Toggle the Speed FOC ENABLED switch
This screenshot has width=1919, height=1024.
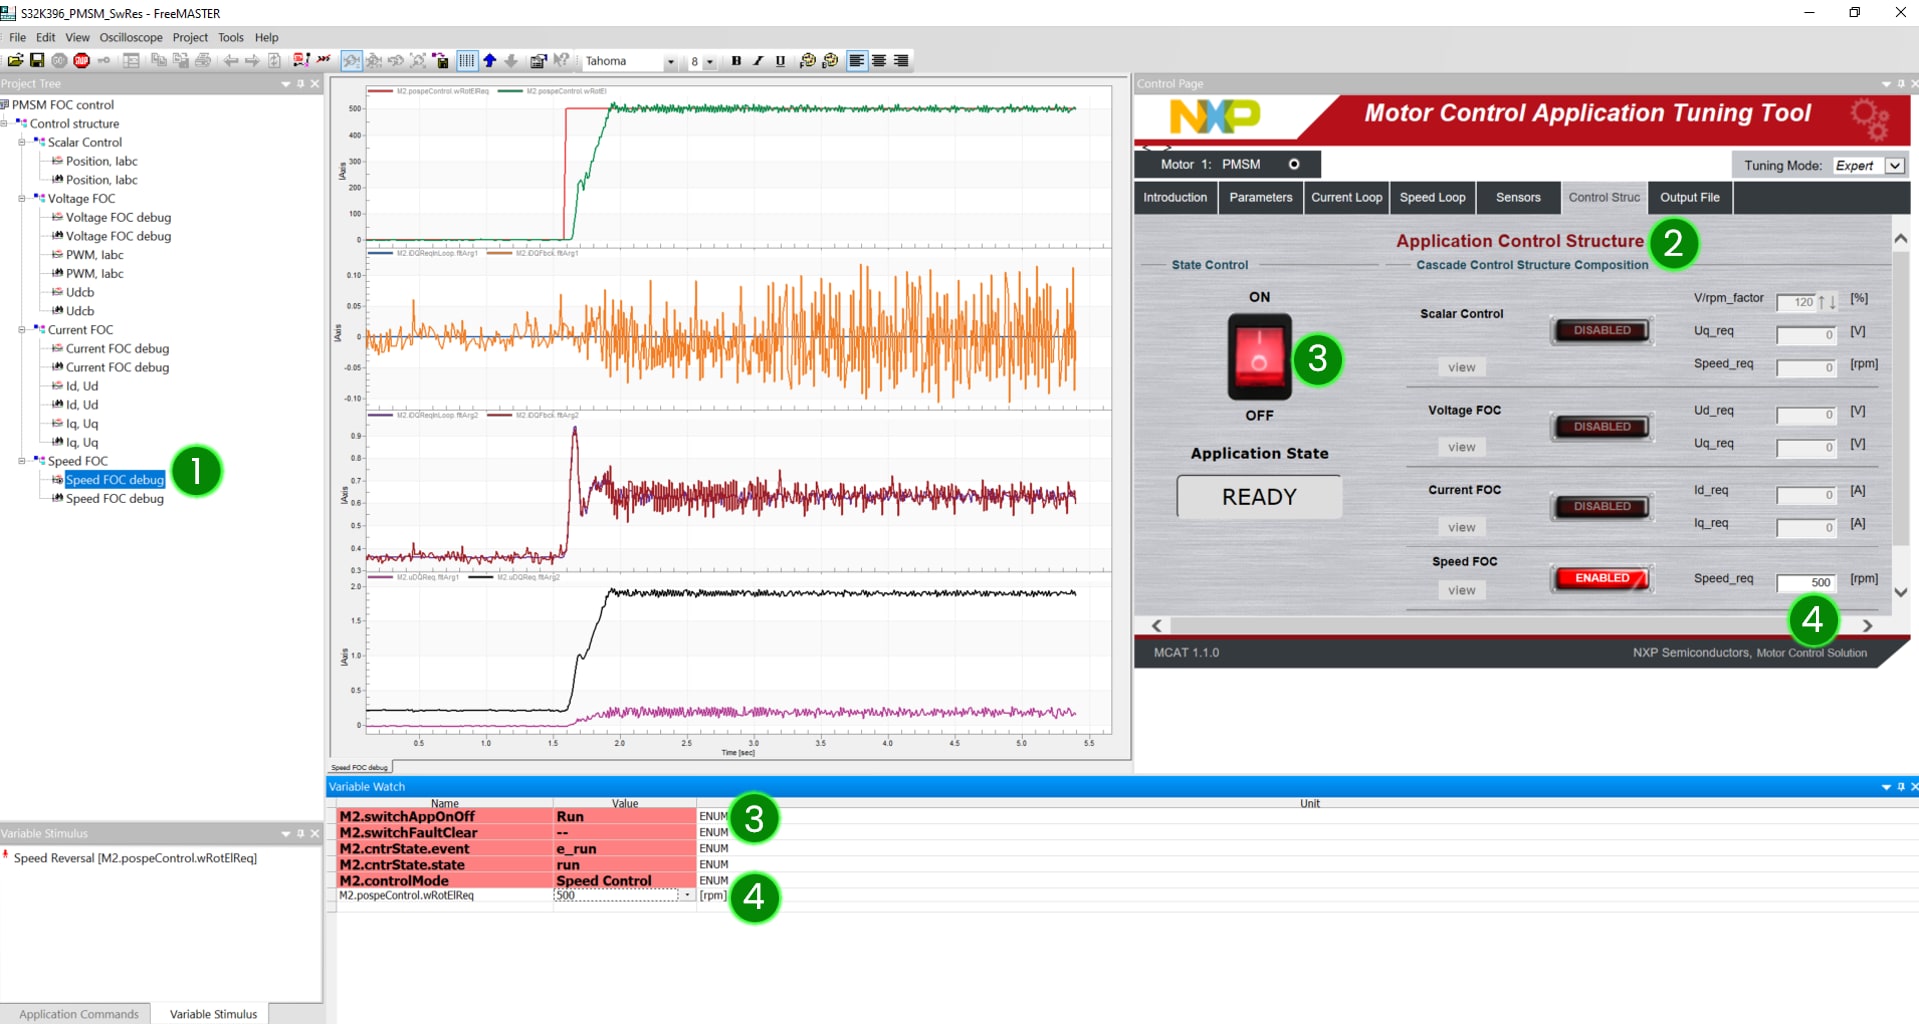click(1601, 578)
